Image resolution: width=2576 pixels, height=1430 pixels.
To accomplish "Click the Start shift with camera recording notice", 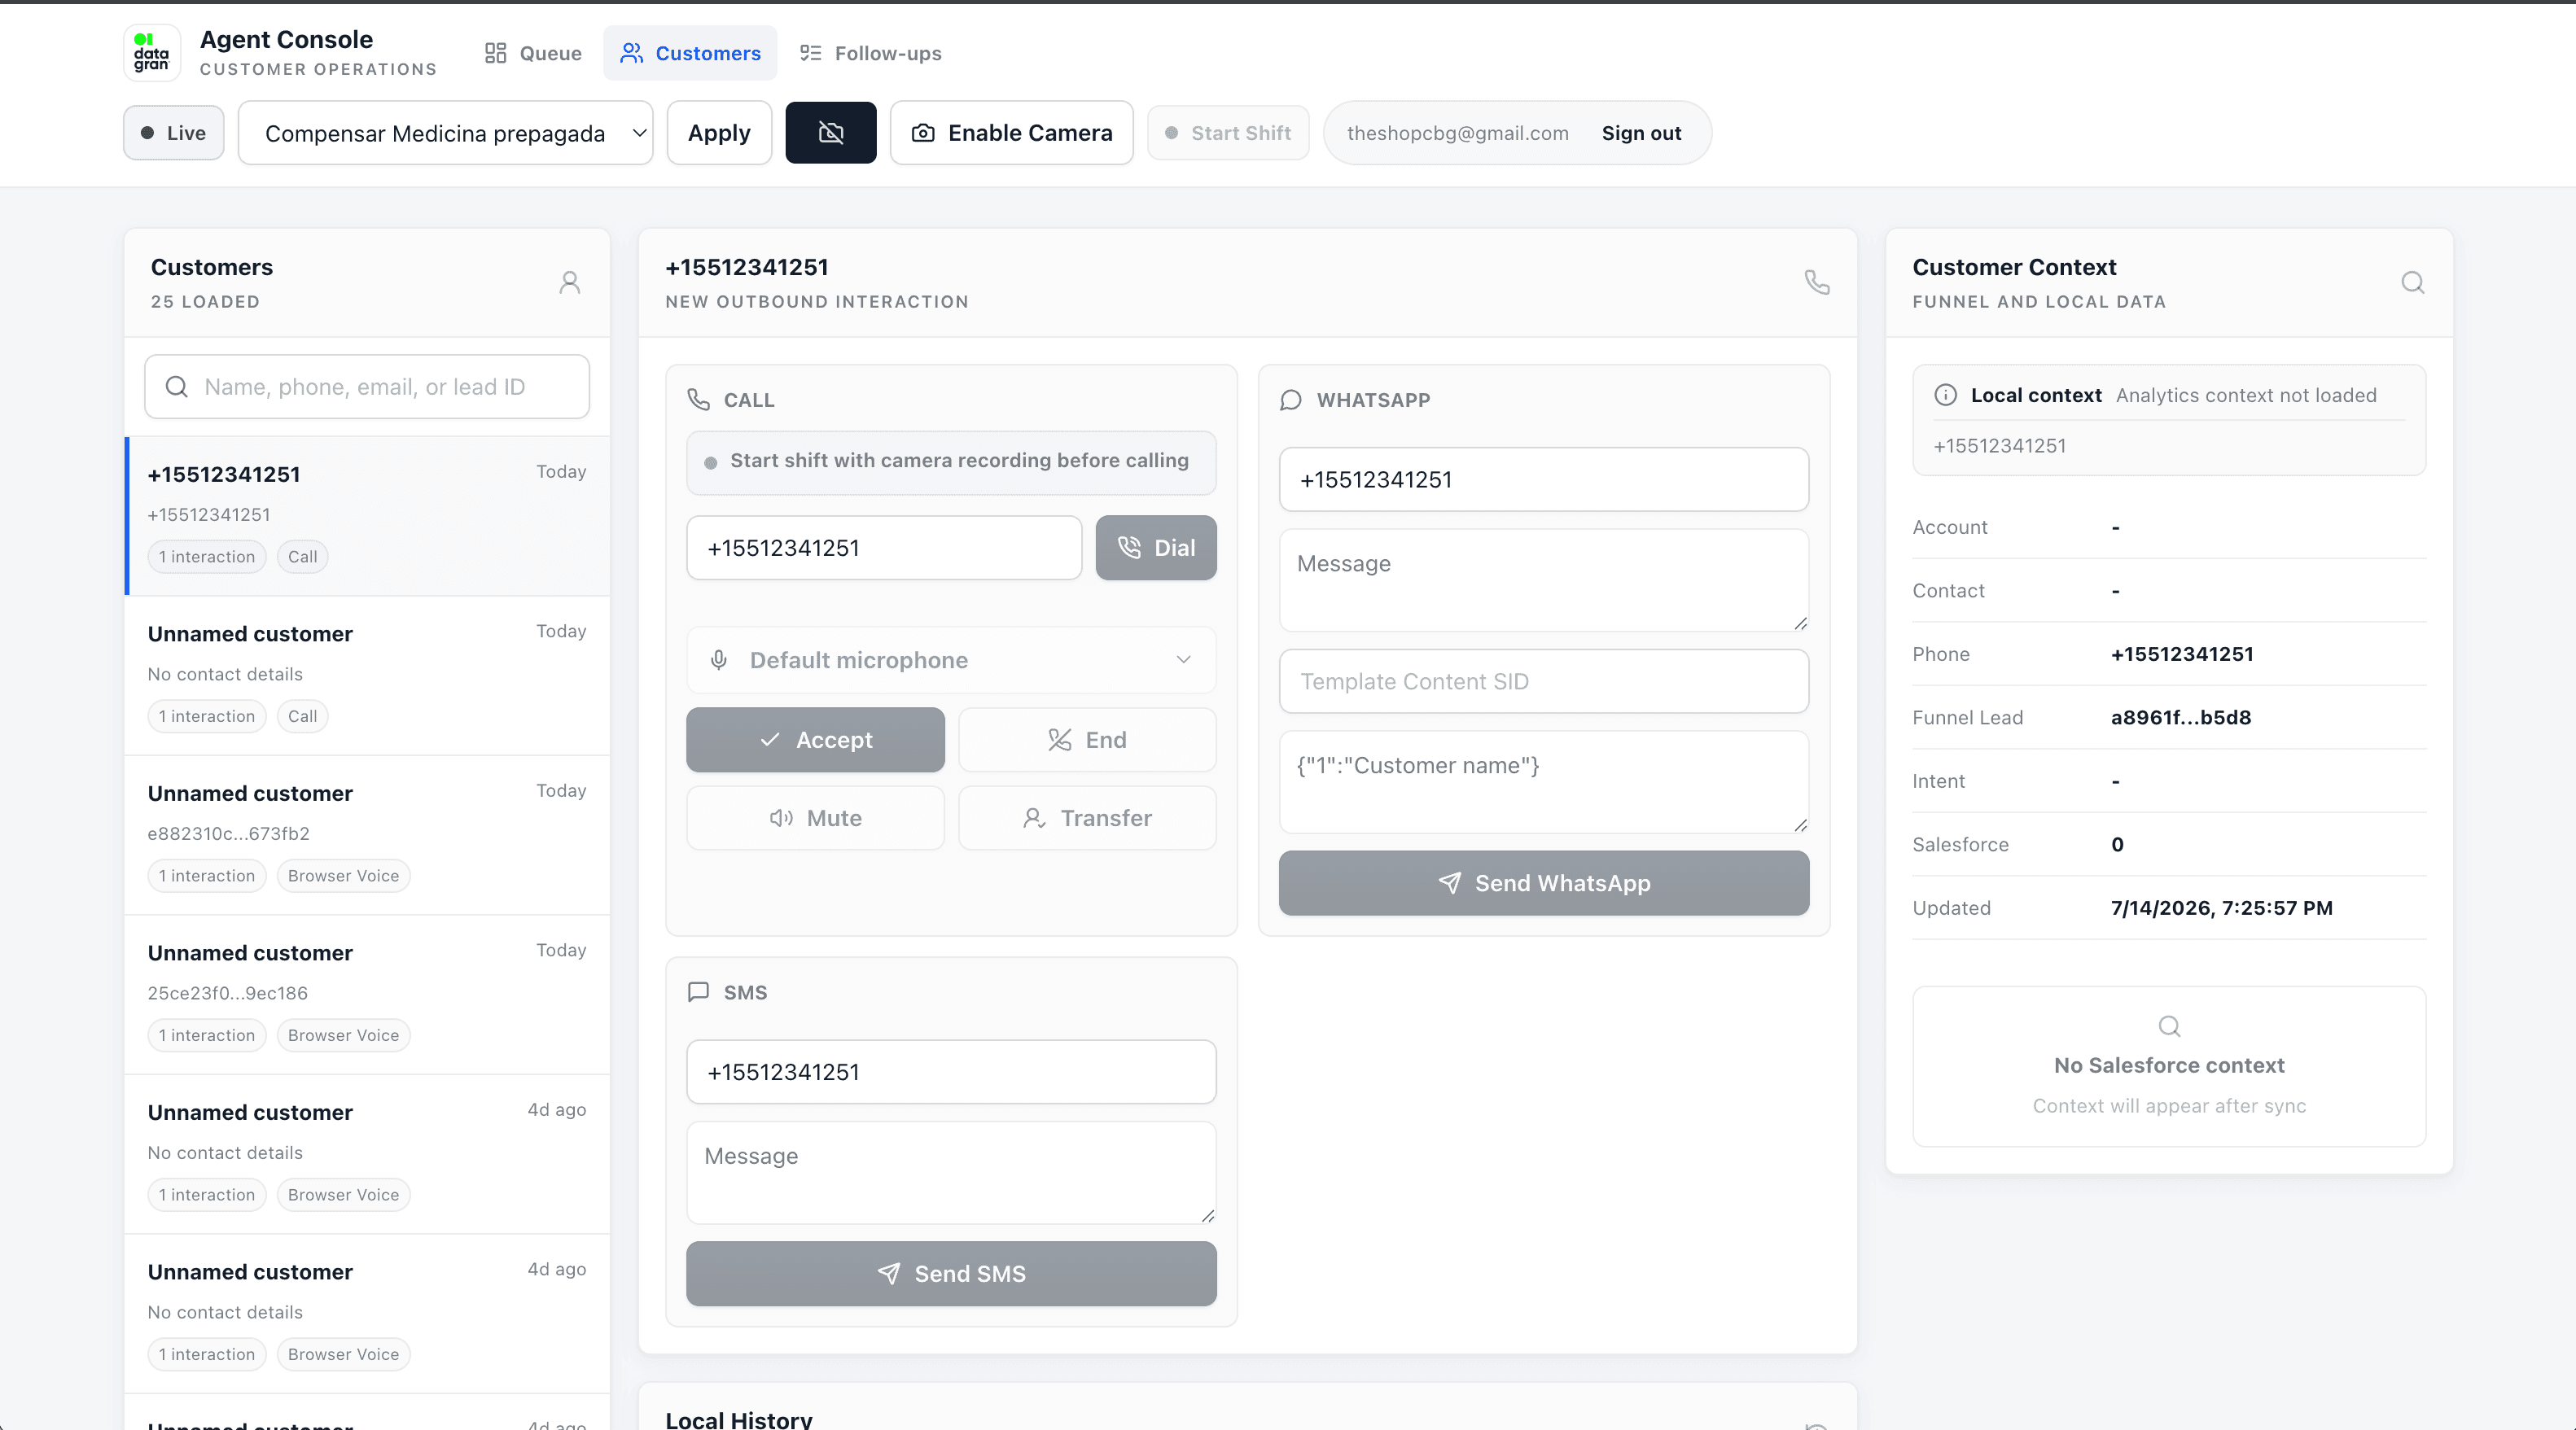I will (951, 462).
